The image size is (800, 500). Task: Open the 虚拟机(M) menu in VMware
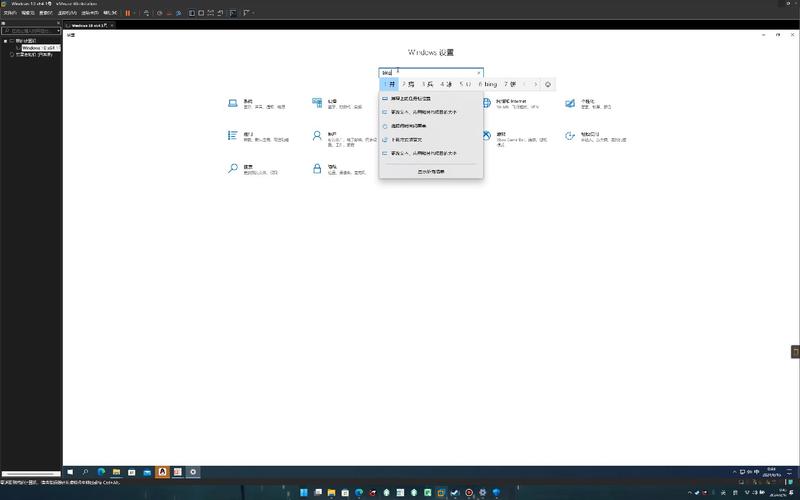tap(67, 13)
